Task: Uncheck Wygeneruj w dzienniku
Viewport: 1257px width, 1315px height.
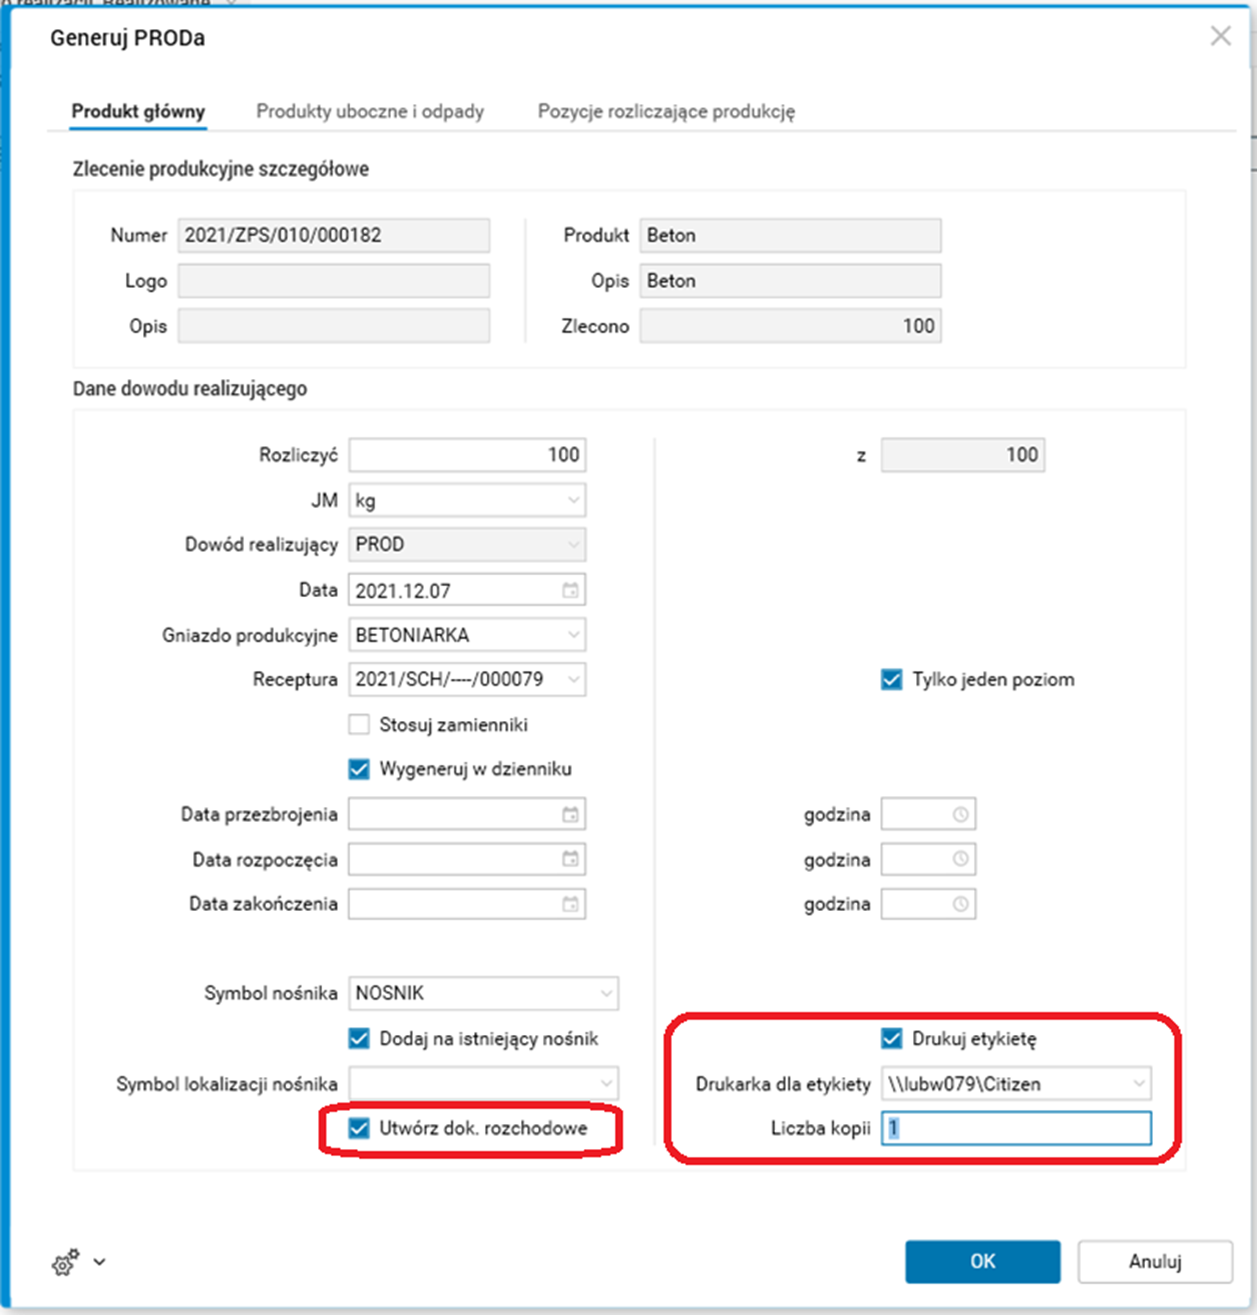Action: [359, 769]
